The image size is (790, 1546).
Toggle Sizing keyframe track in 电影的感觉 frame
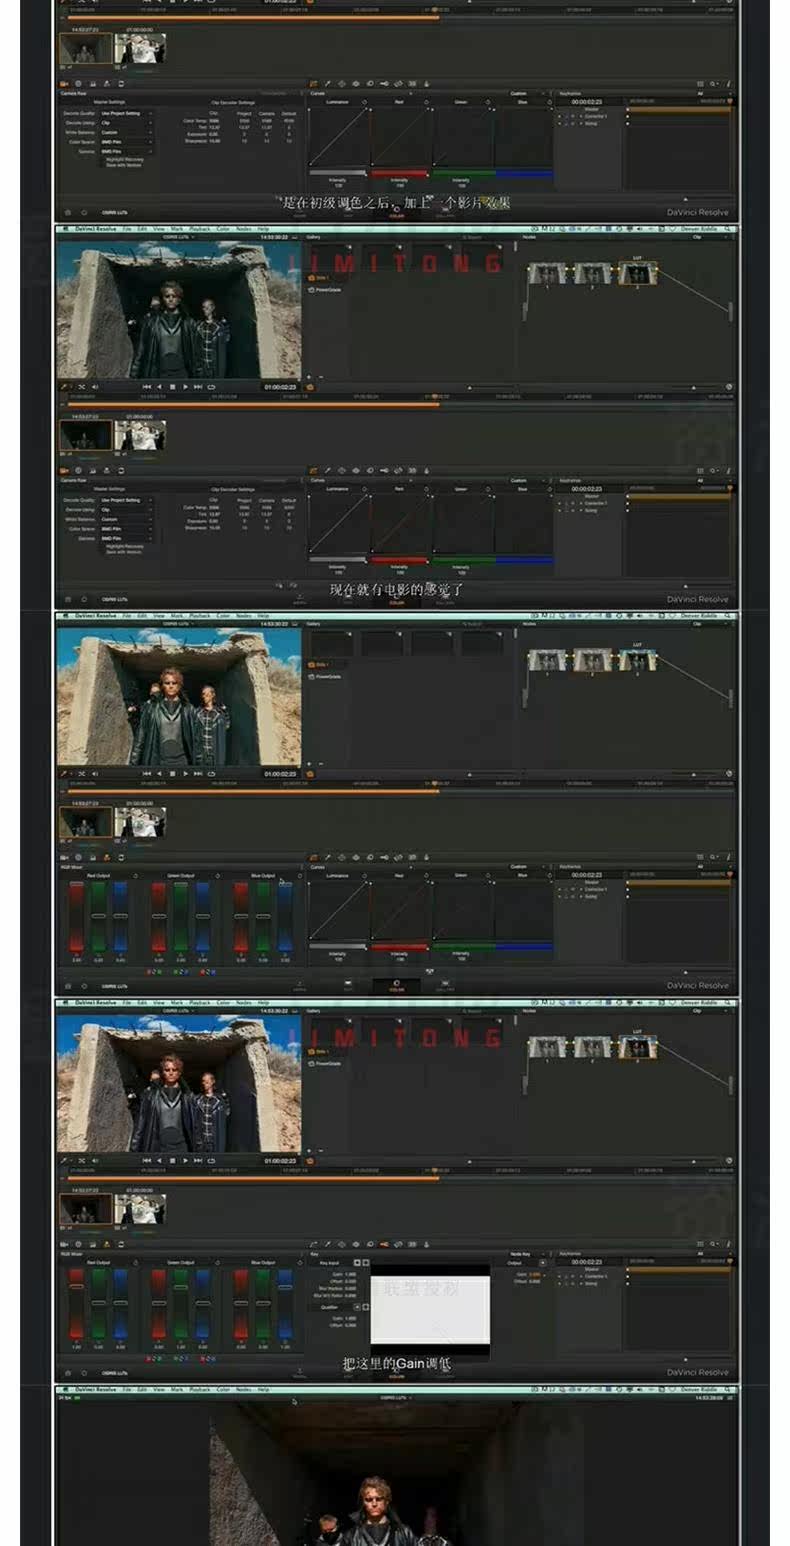tap(591, 510)
